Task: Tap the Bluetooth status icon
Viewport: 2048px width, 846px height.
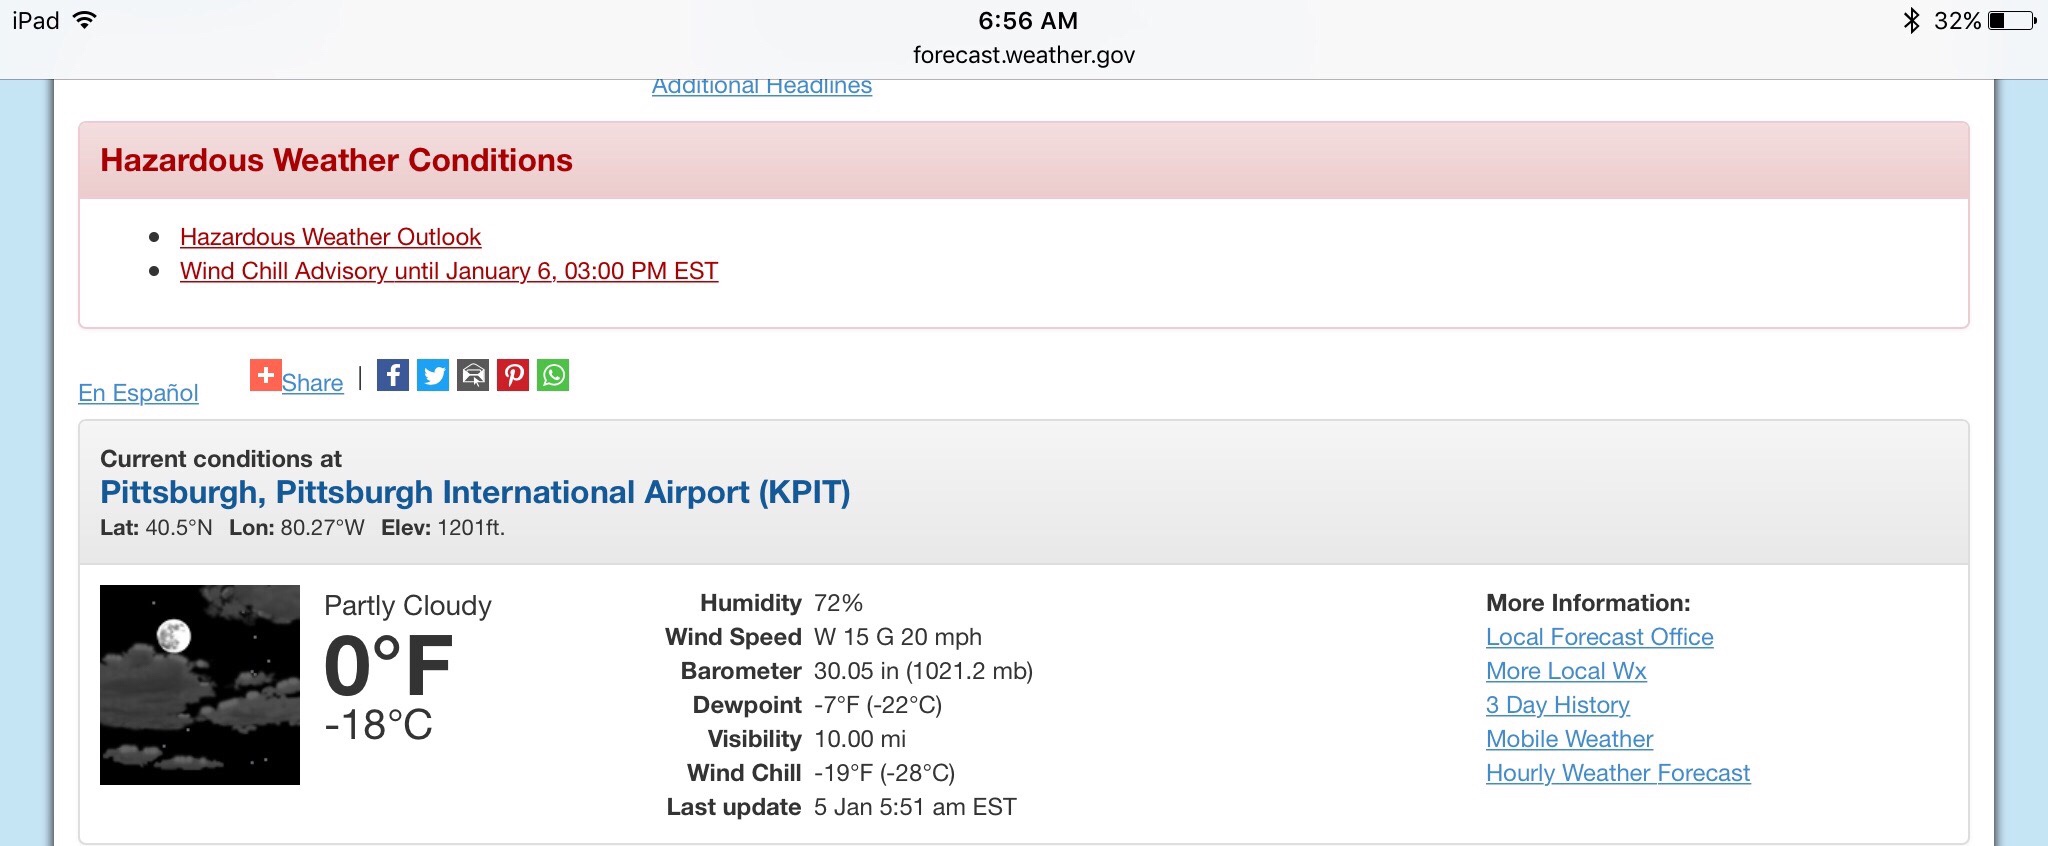Action: 1911,20
